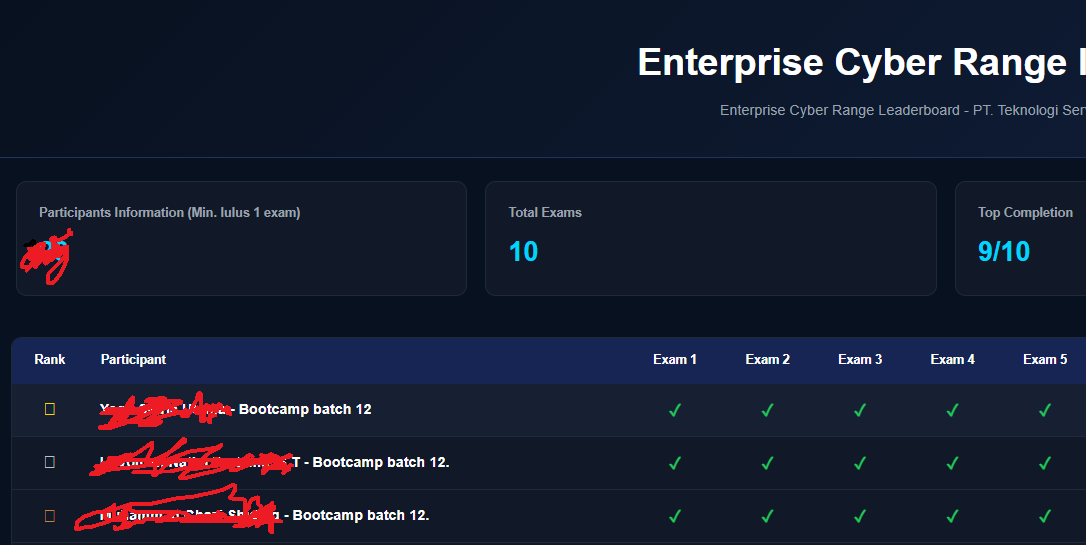The image size is (1086, 545).
Task: Click the bronze rank badge in the third row
Action: click(50, 516)
